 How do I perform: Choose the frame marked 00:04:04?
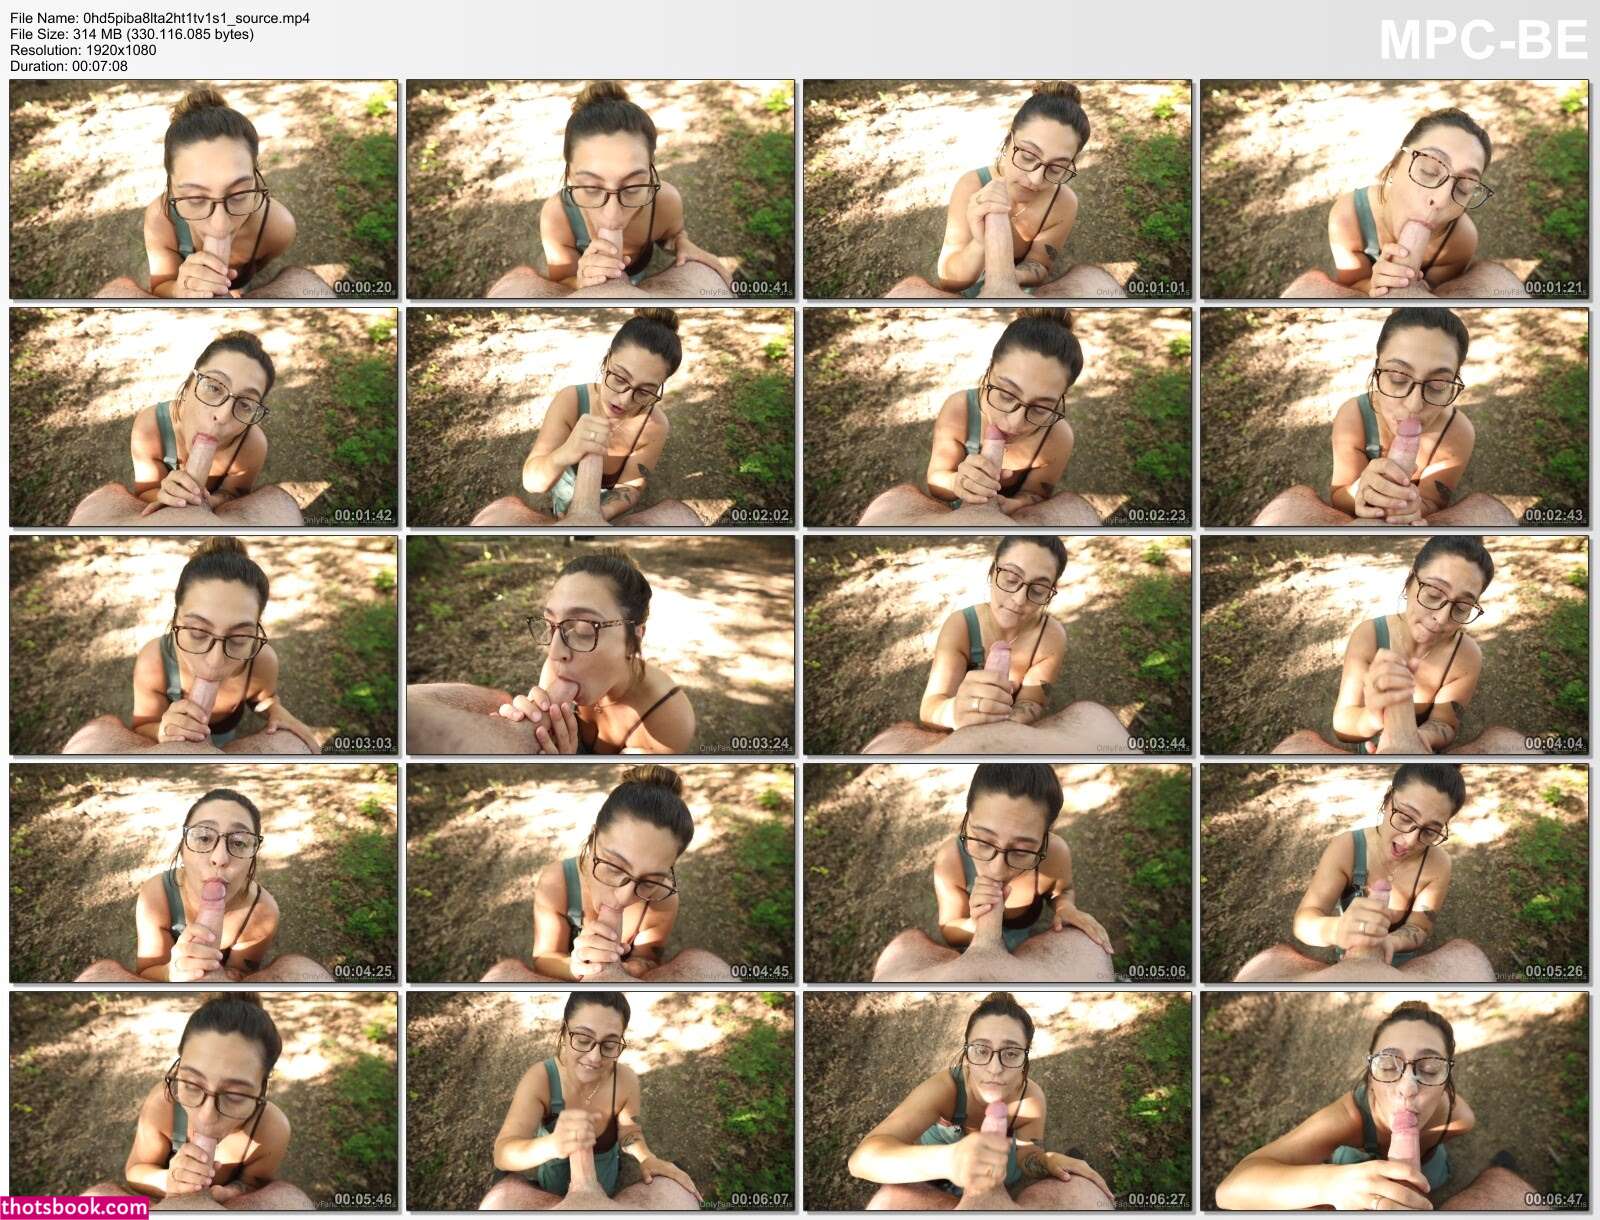pos(1394,645)
